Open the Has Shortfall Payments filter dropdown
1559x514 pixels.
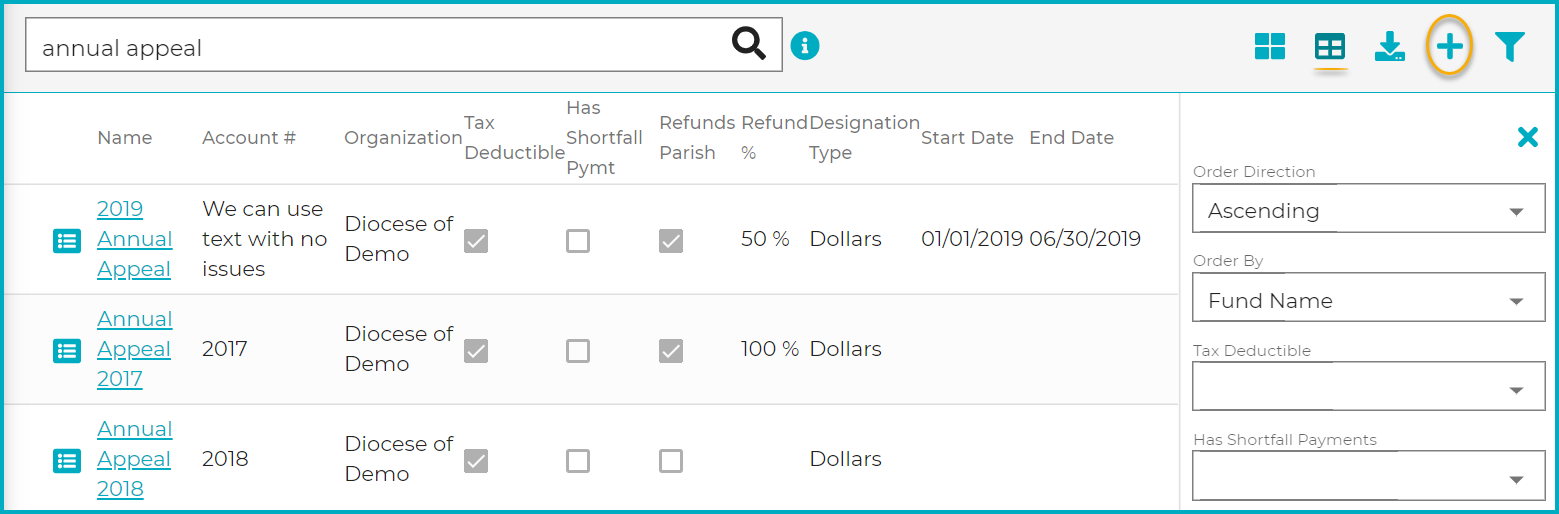[x=1369, y=475]
